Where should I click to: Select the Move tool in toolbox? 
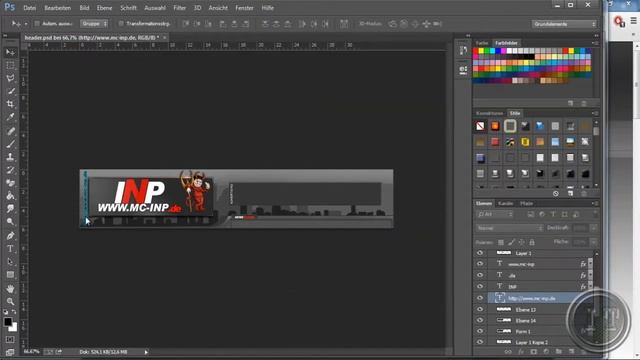click(x=11, y=53)
